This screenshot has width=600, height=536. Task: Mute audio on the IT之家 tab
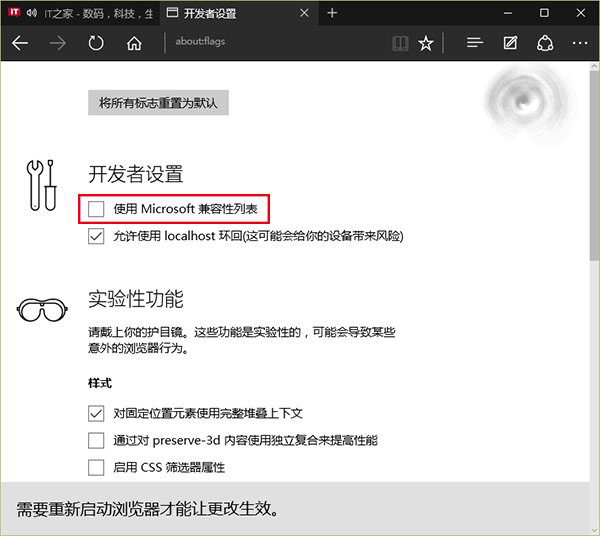tap(32, 13)
